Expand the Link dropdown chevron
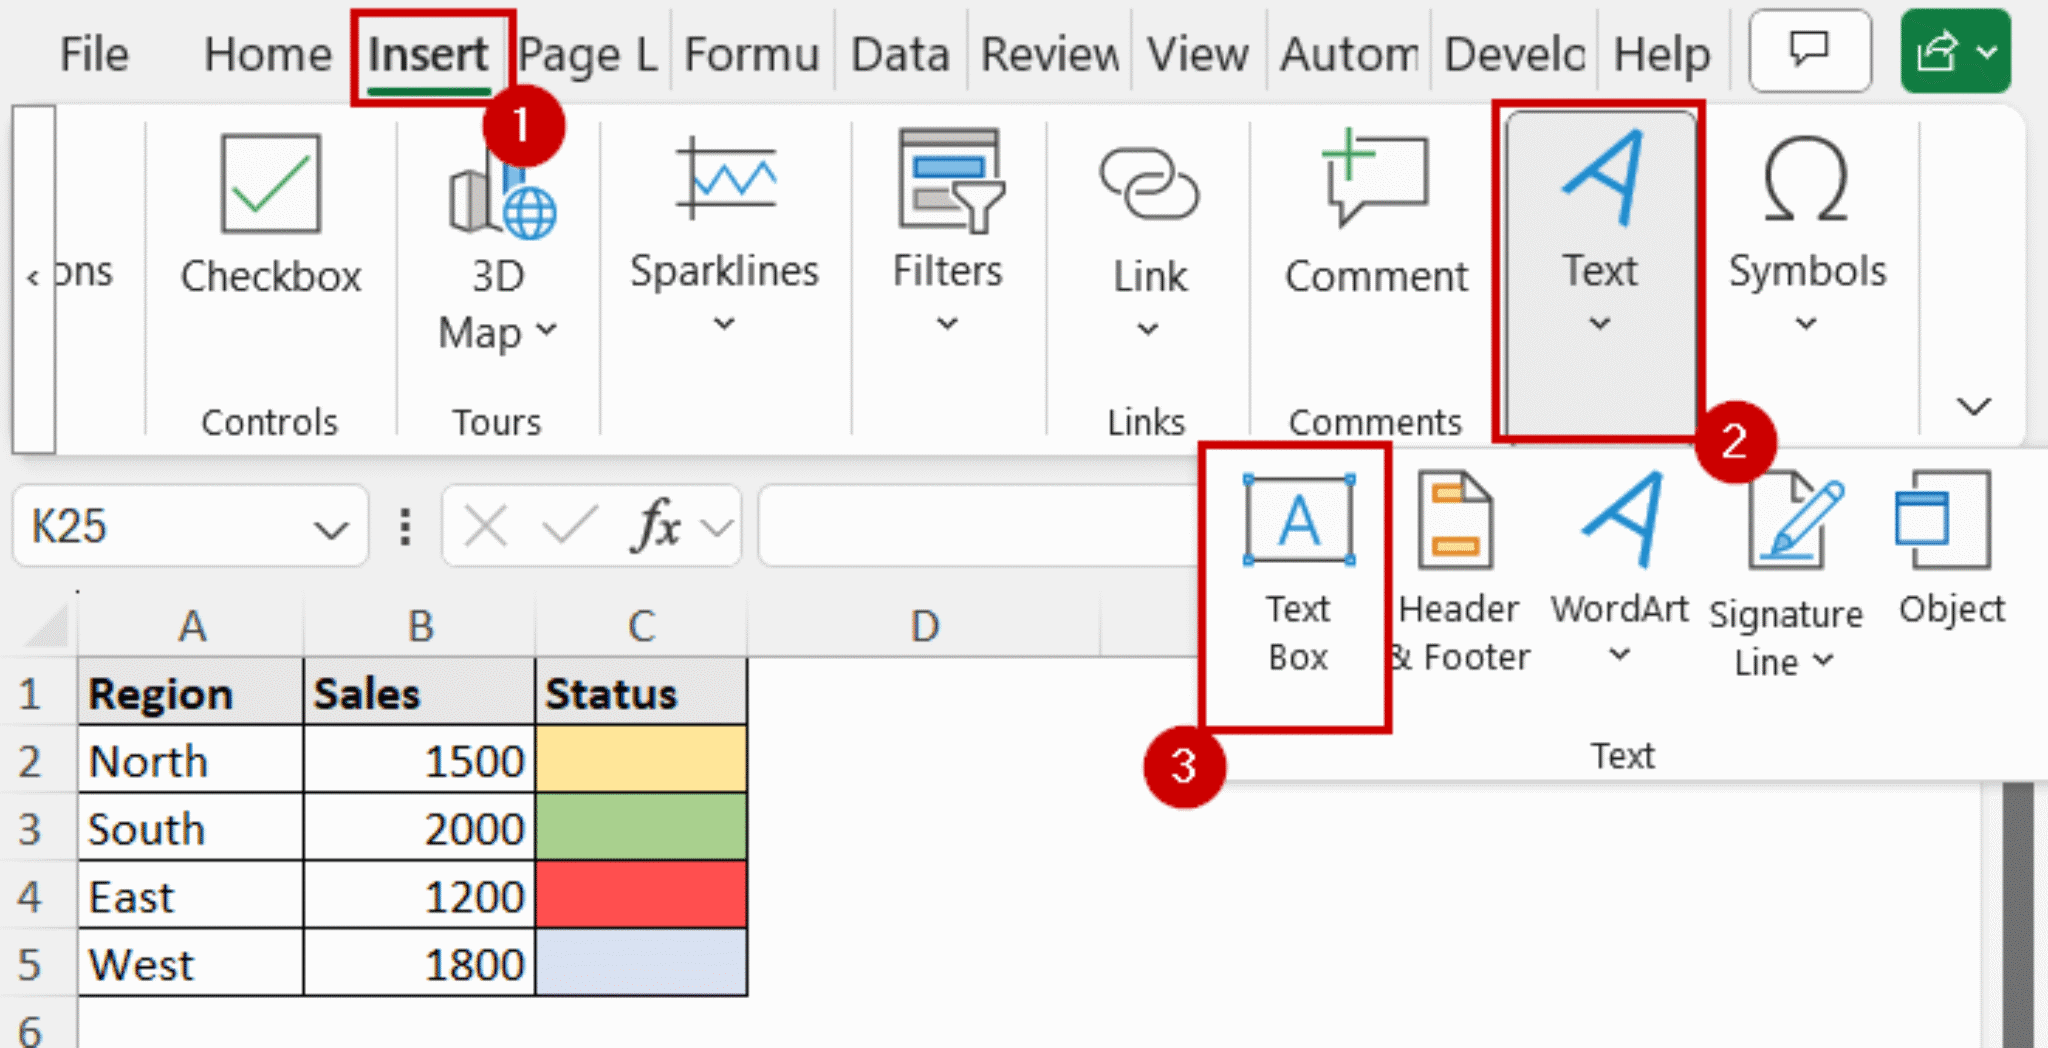This screenshot has height=1048, width=2048. [x=1147, y=327]
